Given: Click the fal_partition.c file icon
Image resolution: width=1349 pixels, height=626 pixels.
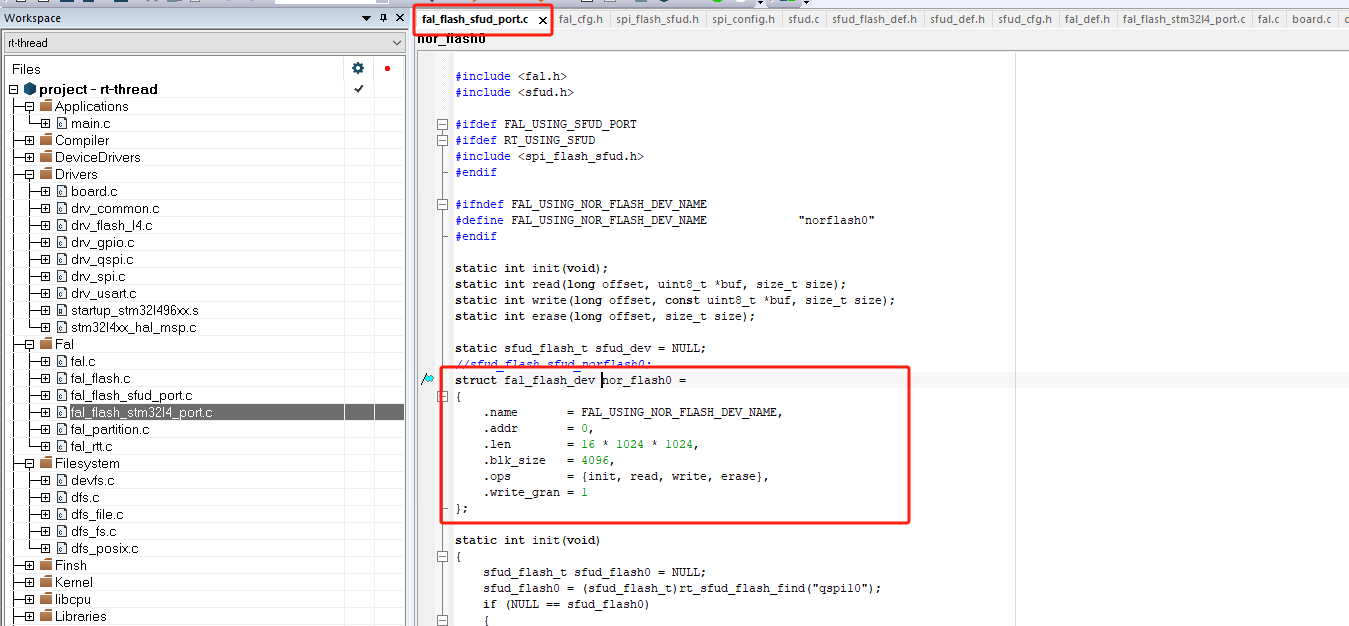Looking at the screenshot, I should (62, 429).
